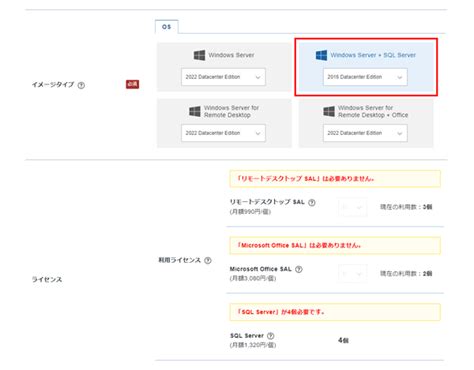Expand edition dropdown under Remote Desktop + Office
The width and height of the screenshot is (474, 370).
tap(365, 133)
